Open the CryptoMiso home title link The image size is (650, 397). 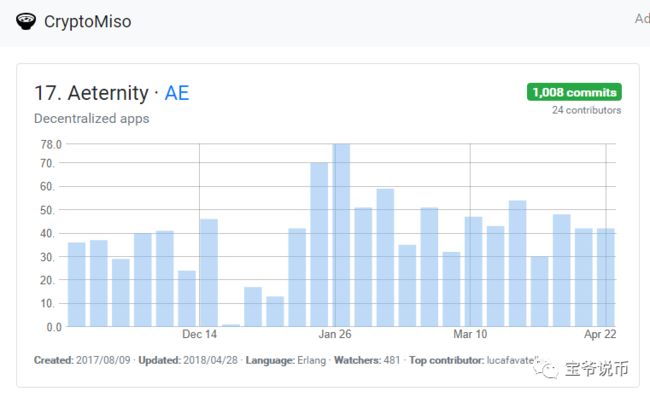click(87, 22)
